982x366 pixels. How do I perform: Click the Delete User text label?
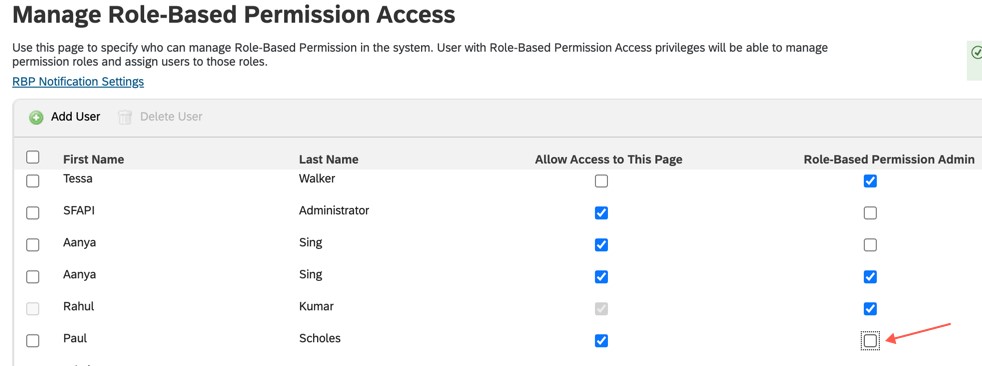click(x=171, y=117)
